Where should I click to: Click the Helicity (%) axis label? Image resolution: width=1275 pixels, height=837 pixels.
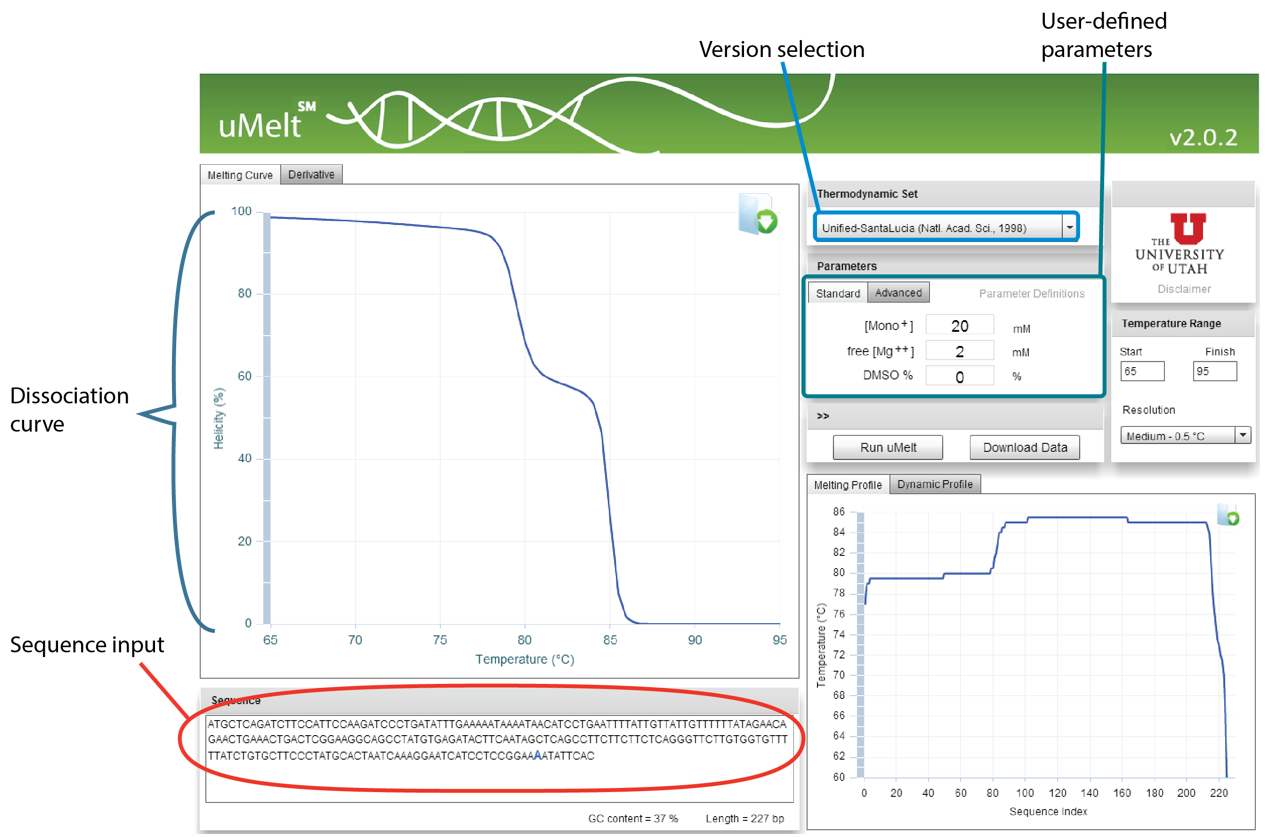220,417
